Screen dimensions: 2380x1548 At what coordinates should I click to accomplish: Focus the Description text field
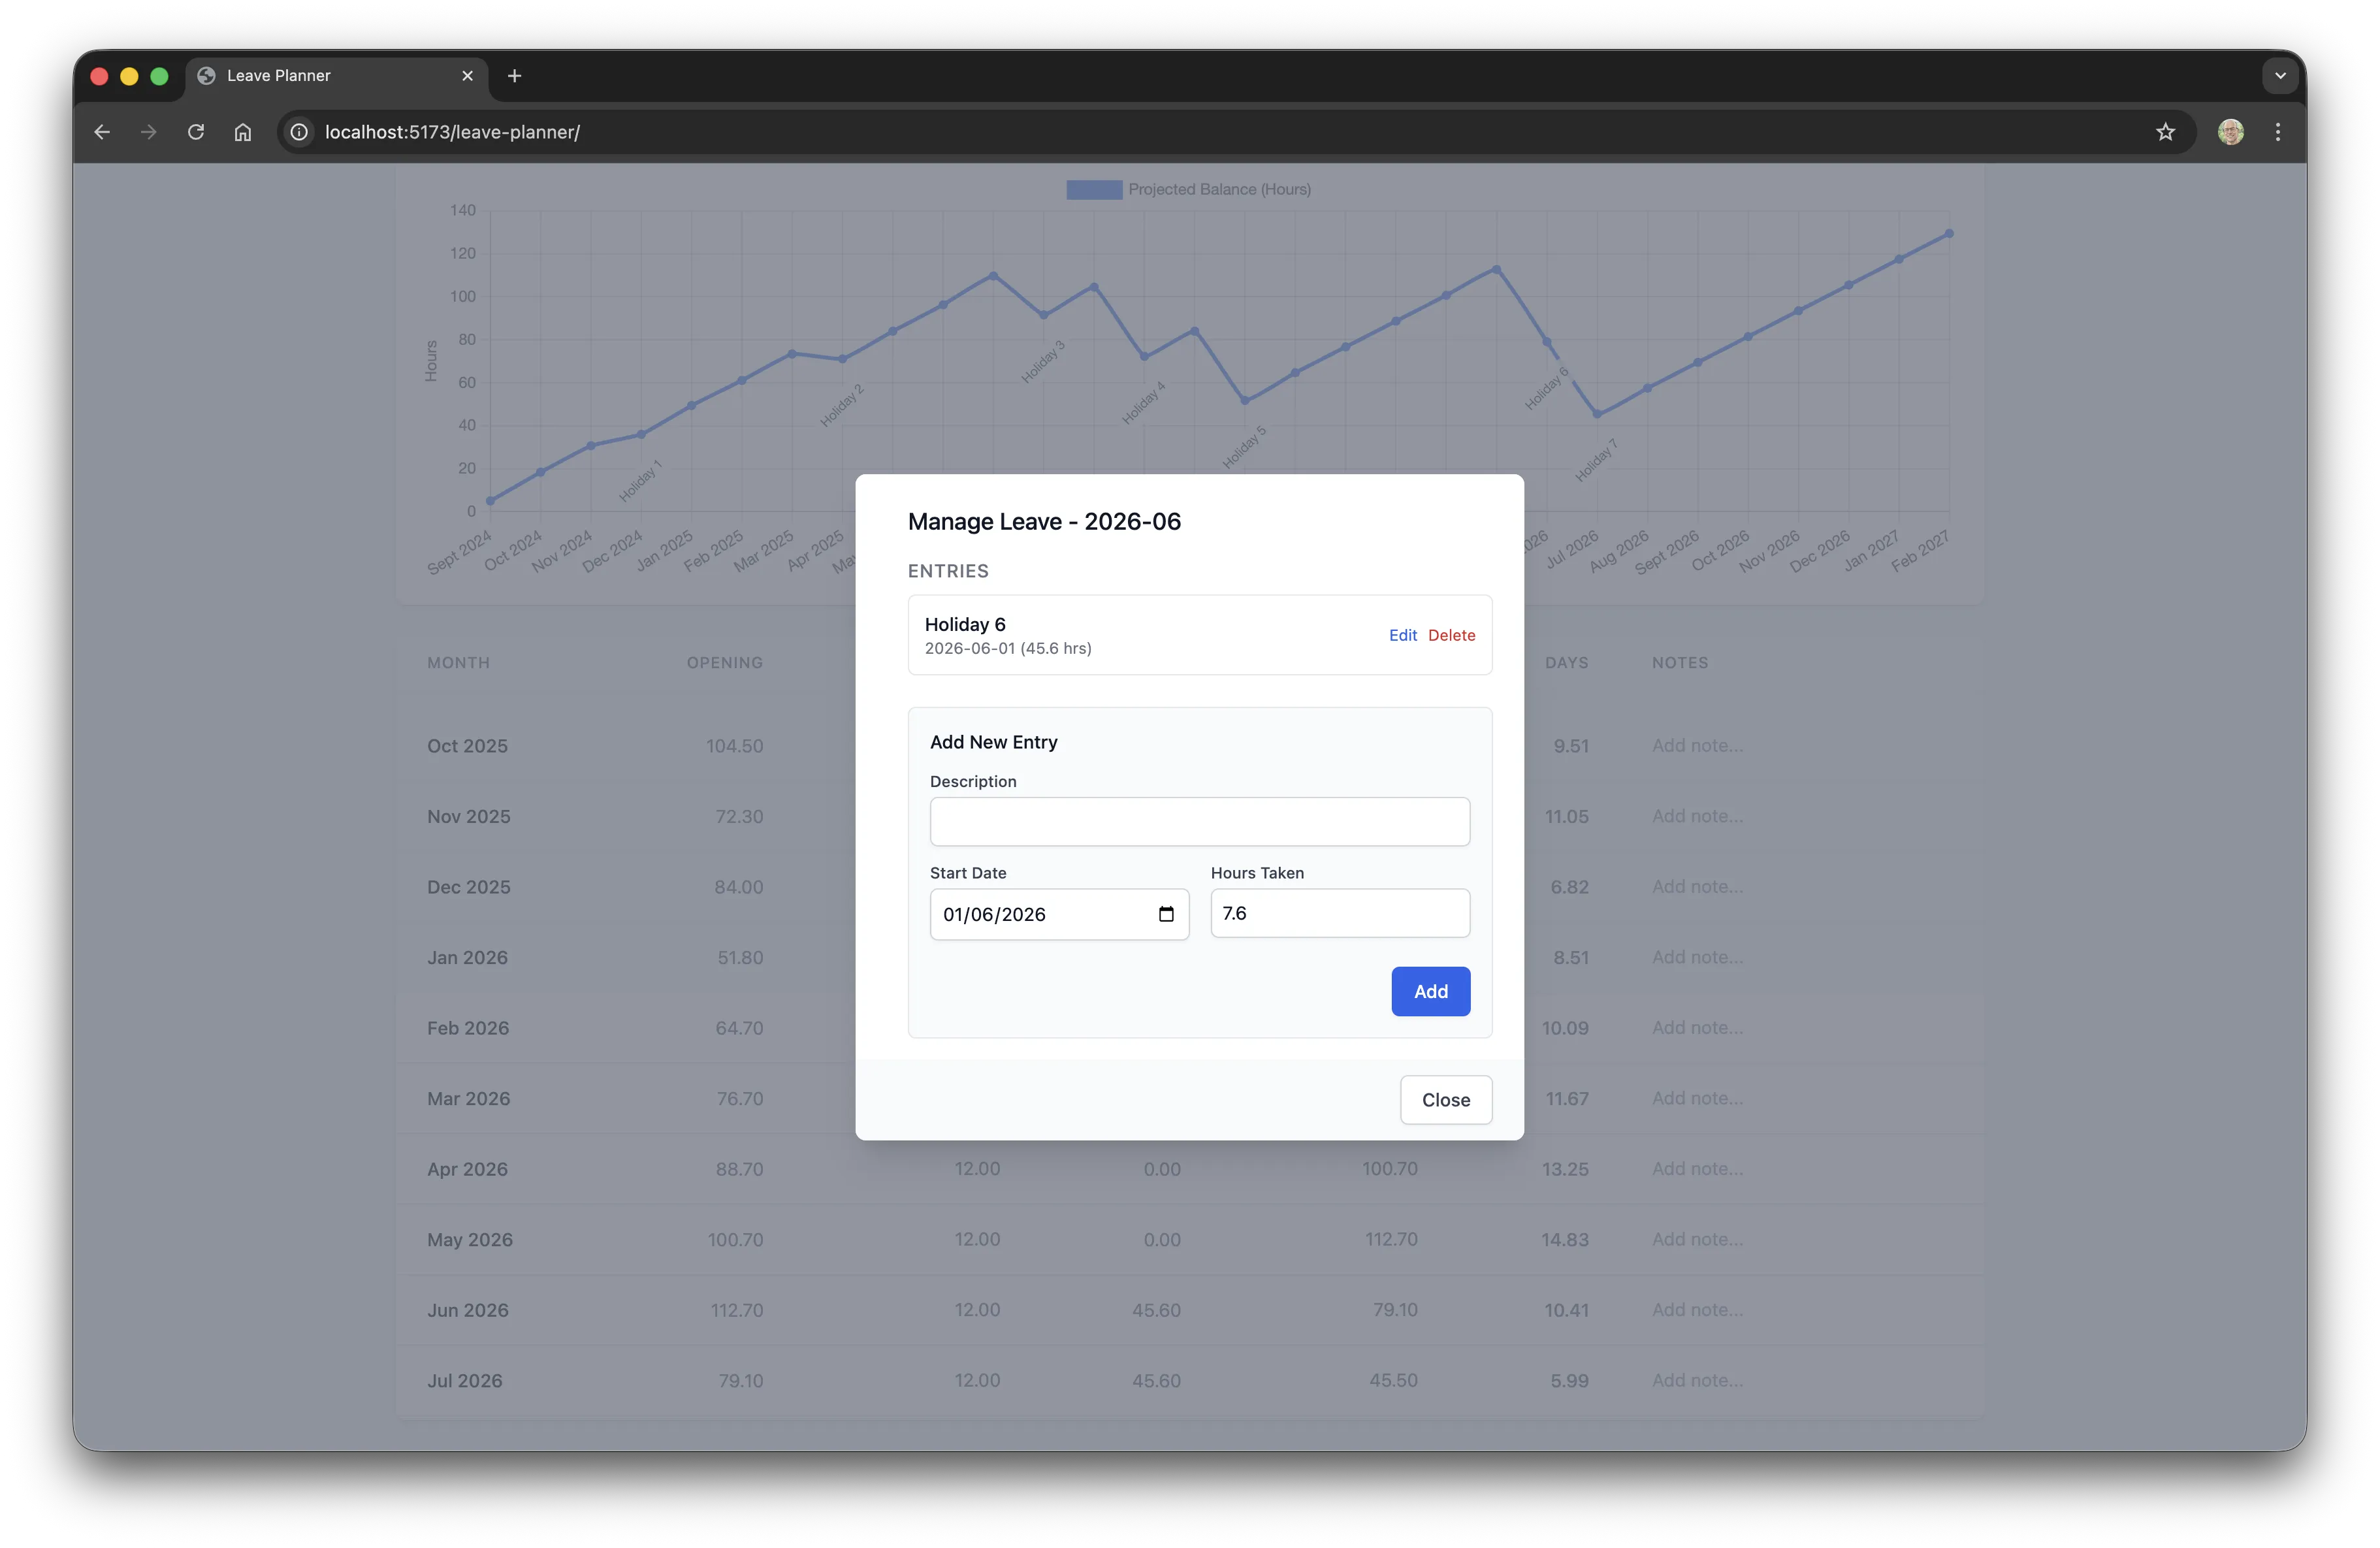[x=1199, y=821]
